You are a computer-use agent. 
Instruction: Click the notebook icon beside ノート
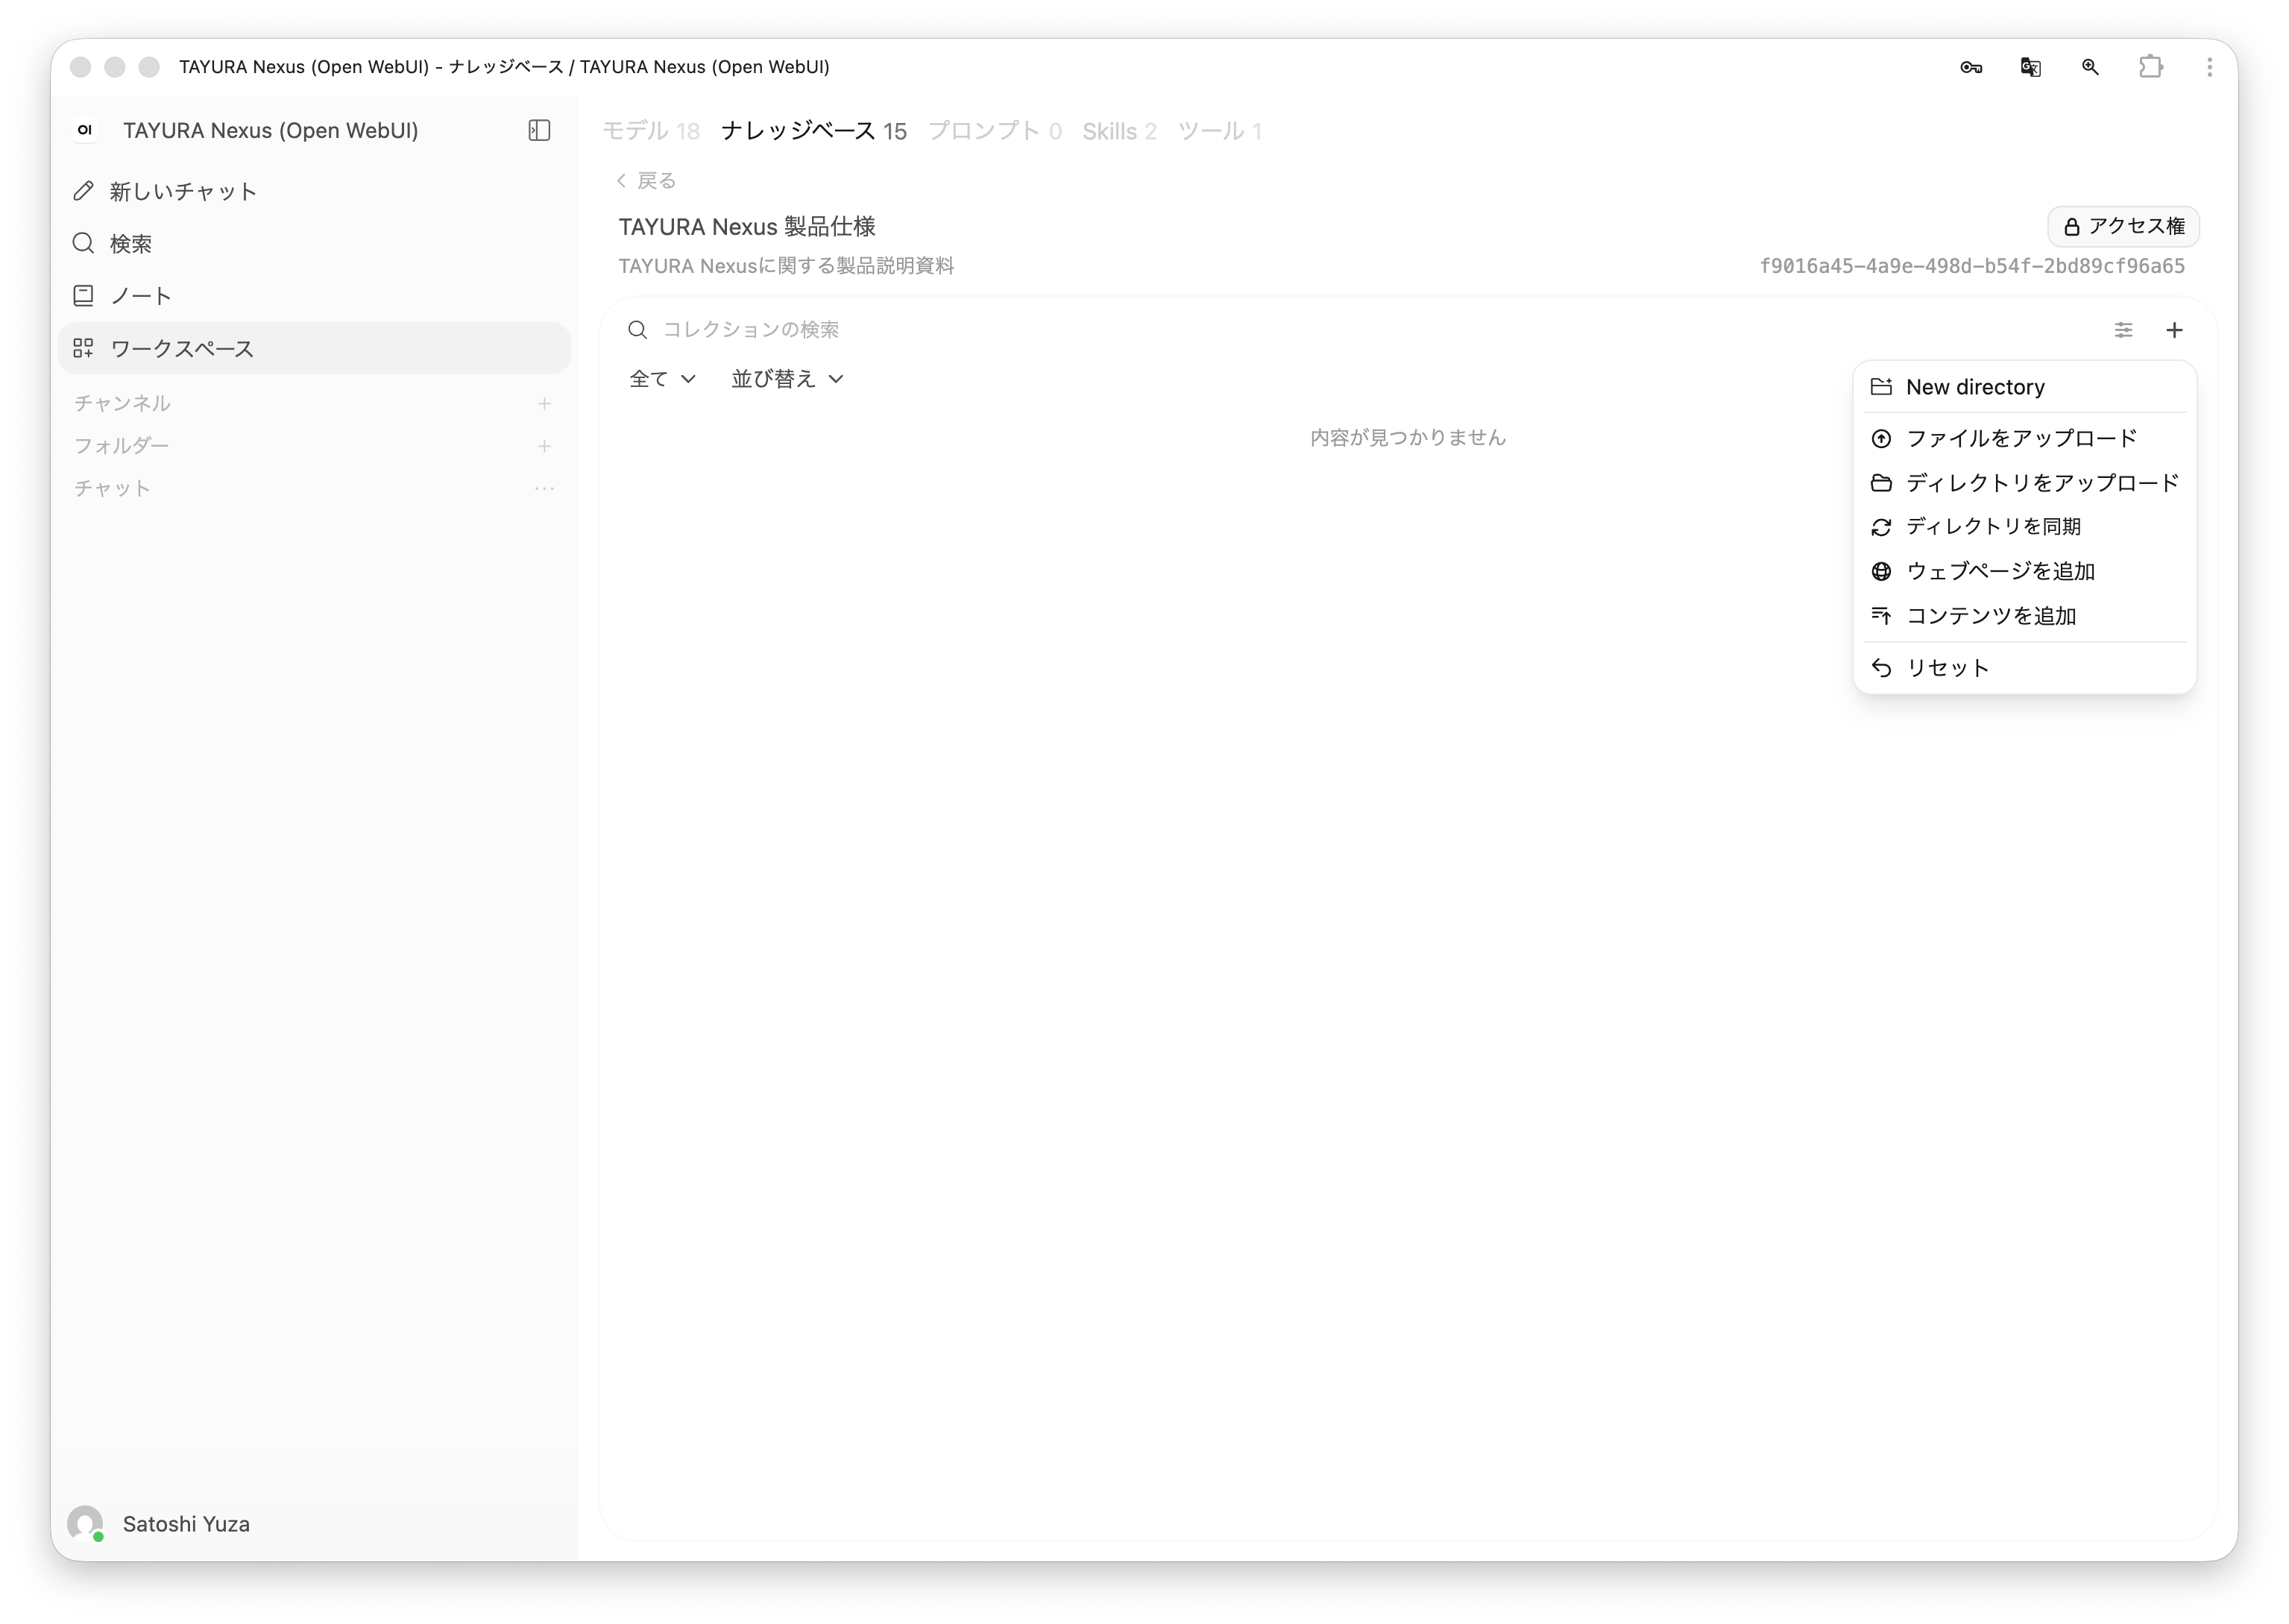pyautogui.click(x=84, y=295)
